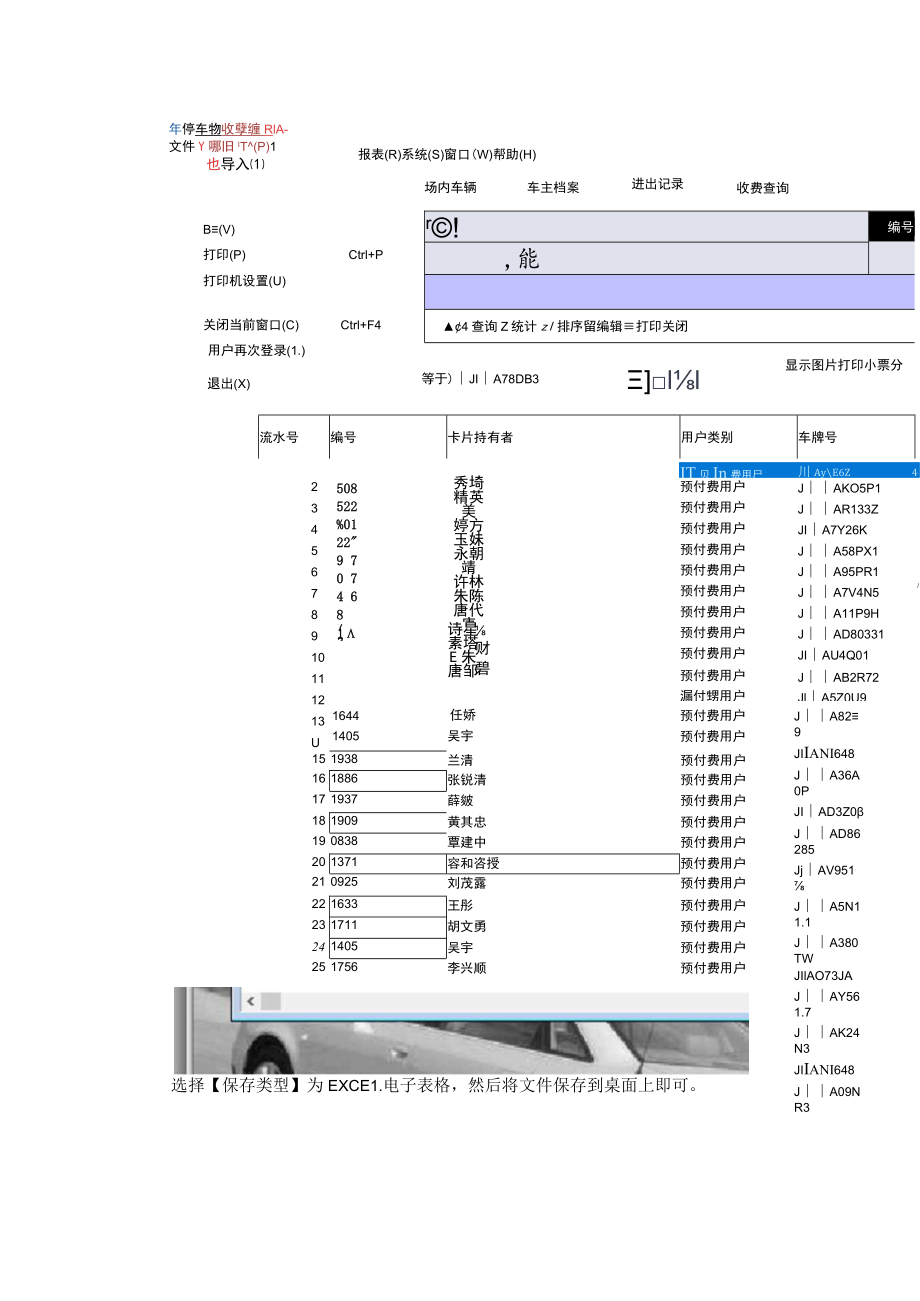Sort by 卡片持有者 column header
Screen dimensions: 920x1301
click(481, 437)
